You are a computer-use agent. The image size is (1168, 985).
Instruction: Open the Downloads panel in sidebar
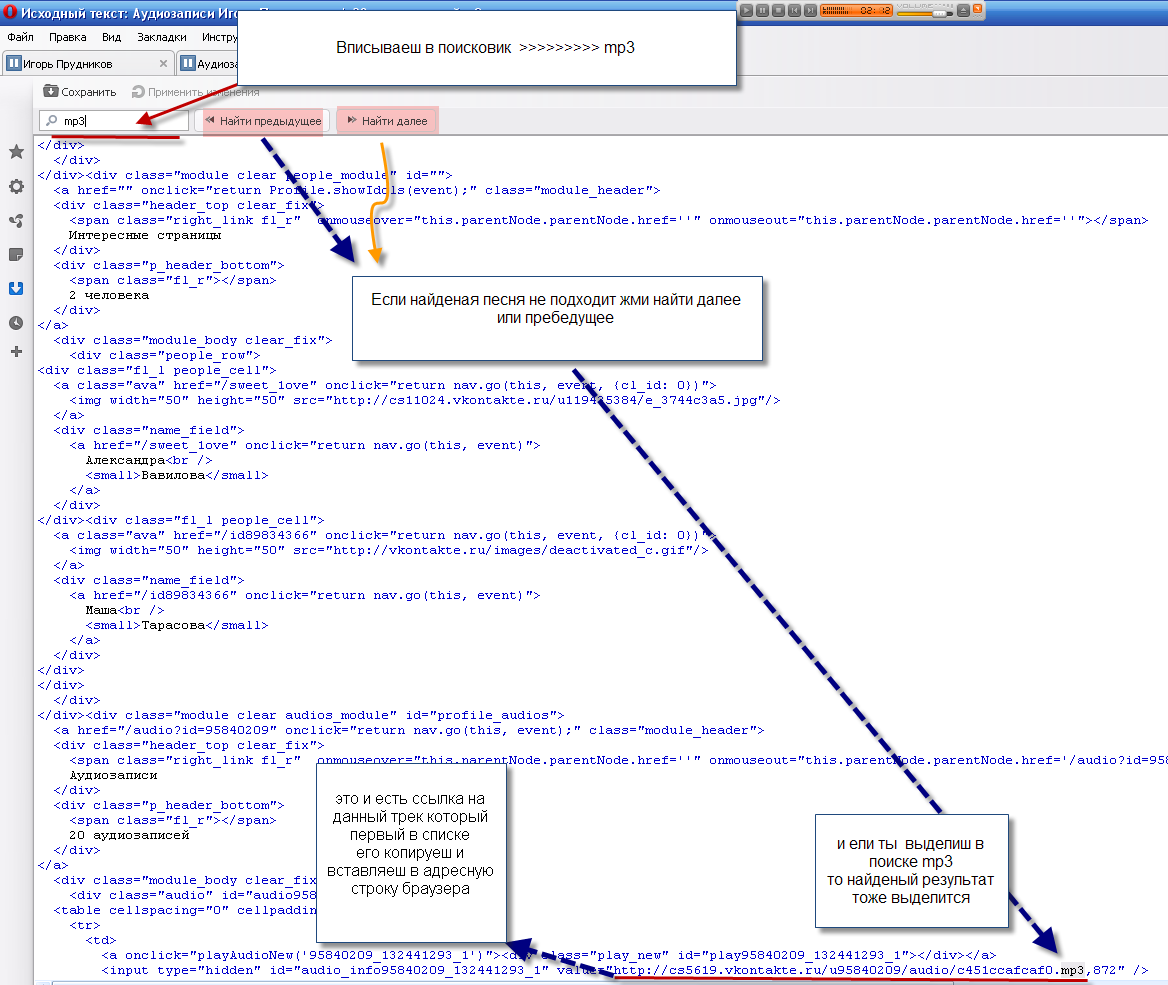click(16, 288)
